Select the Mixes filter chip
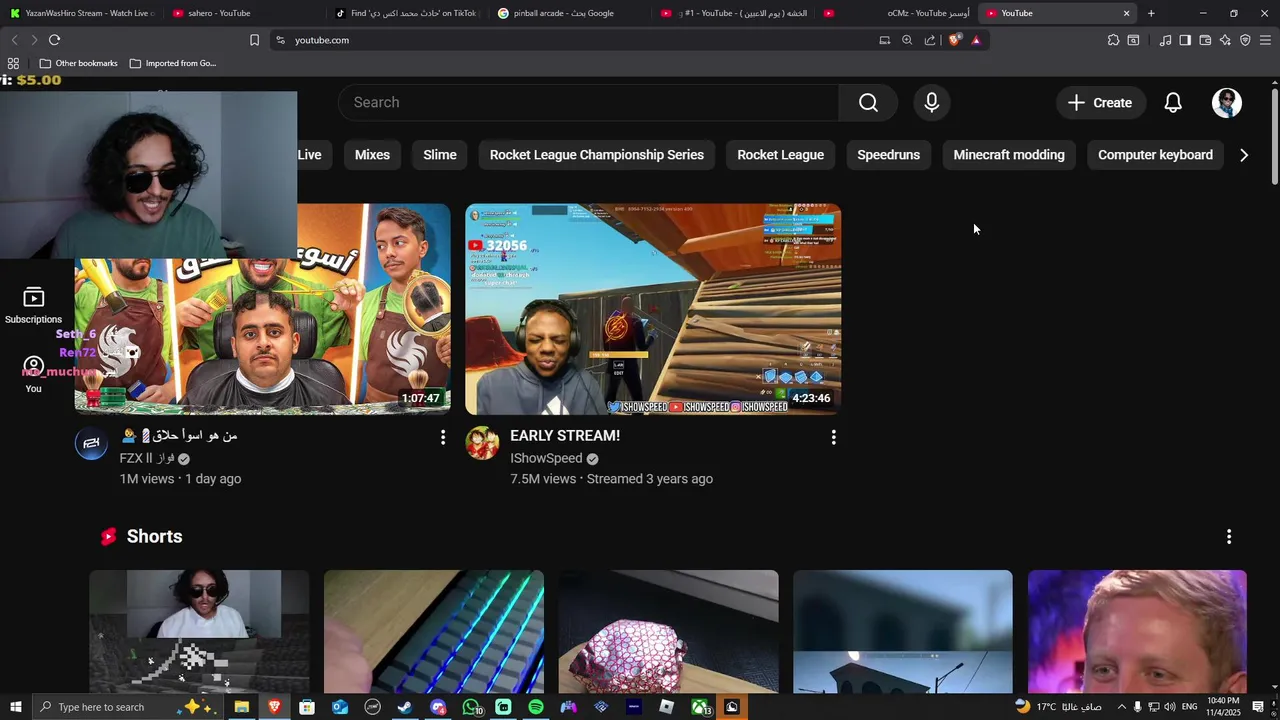Viewport: 1280px width, 720px height. [372, 155]
